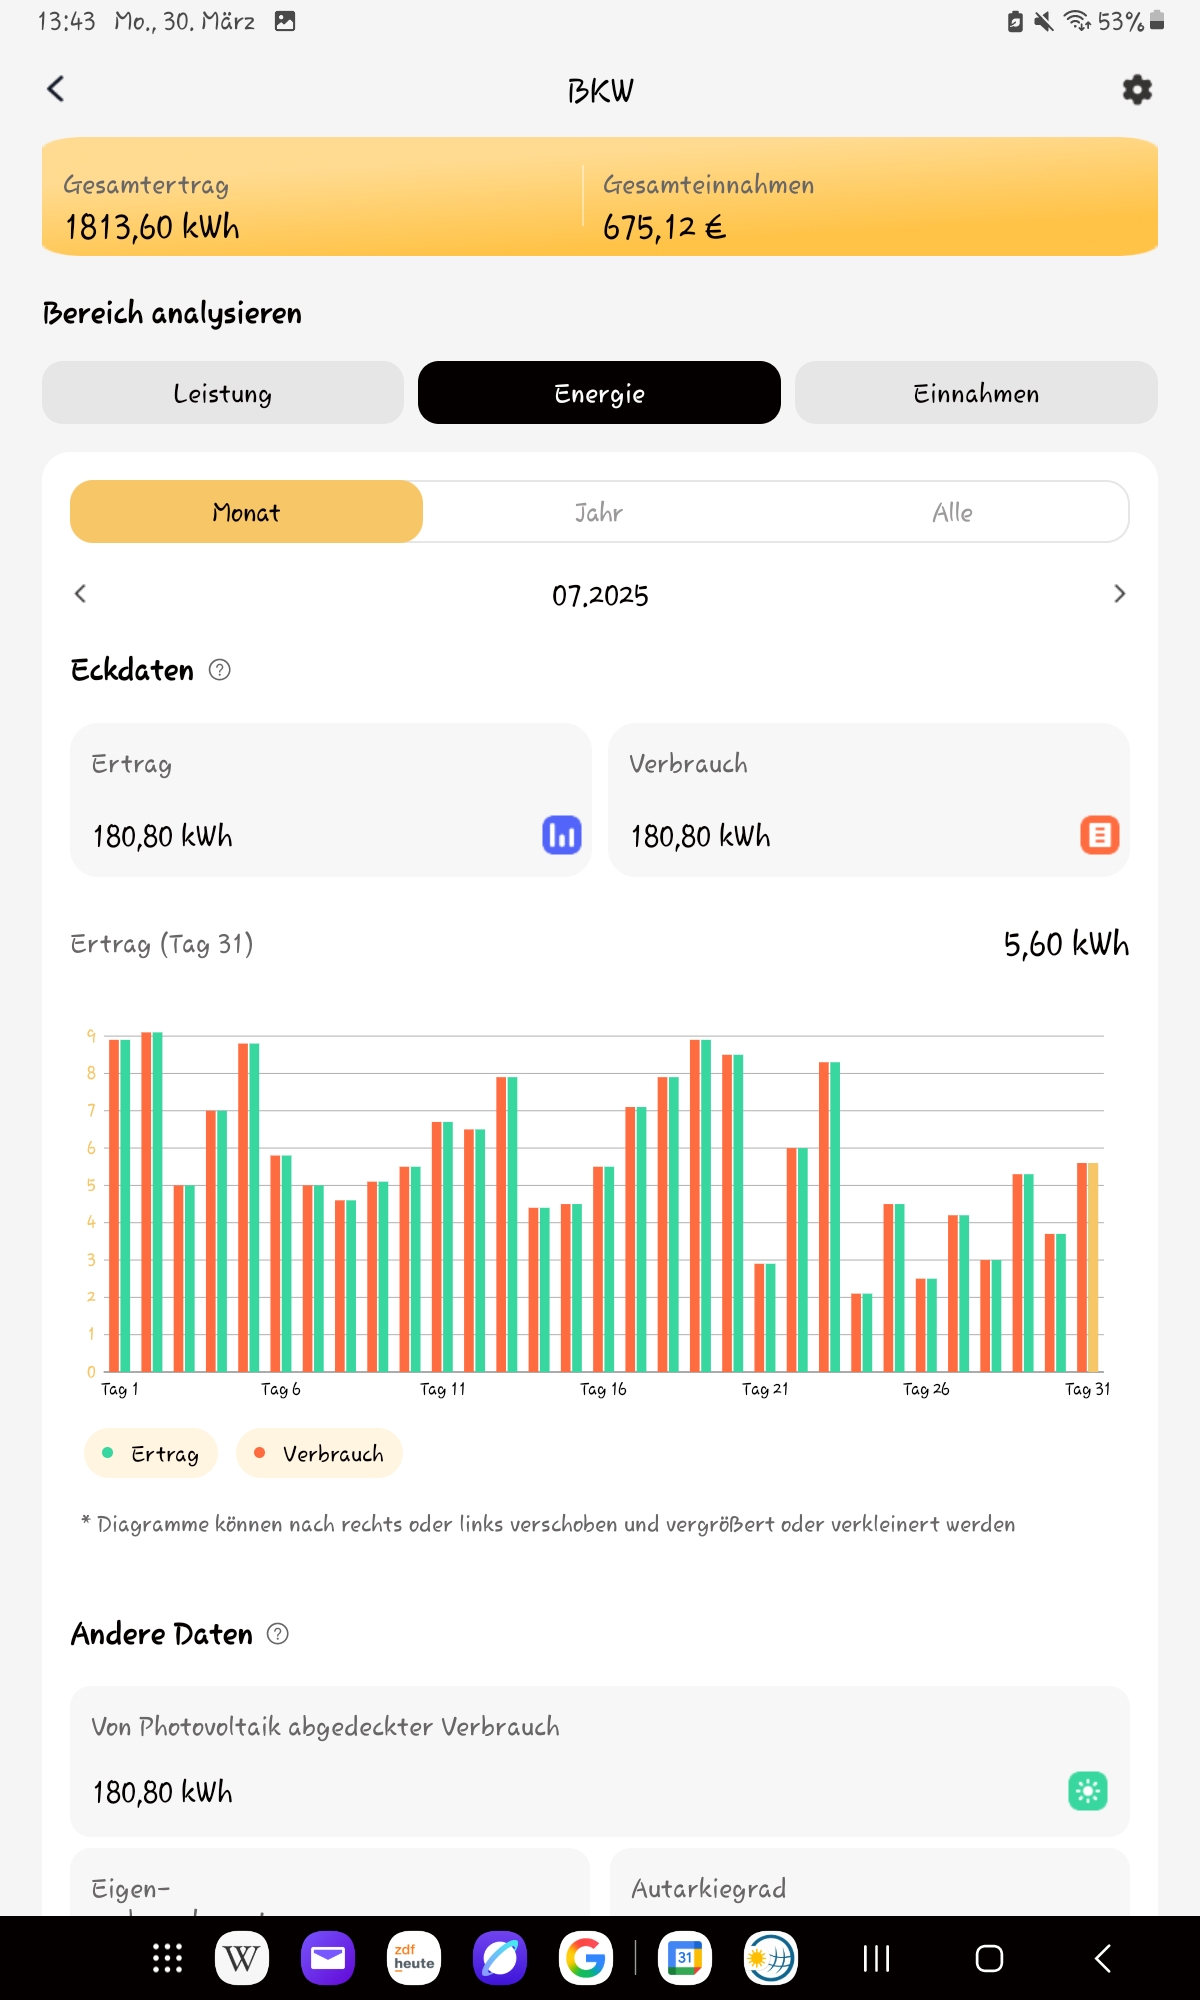
Task: Toggle the Ertrag legend series
Action: click(x=151, y=1453)
